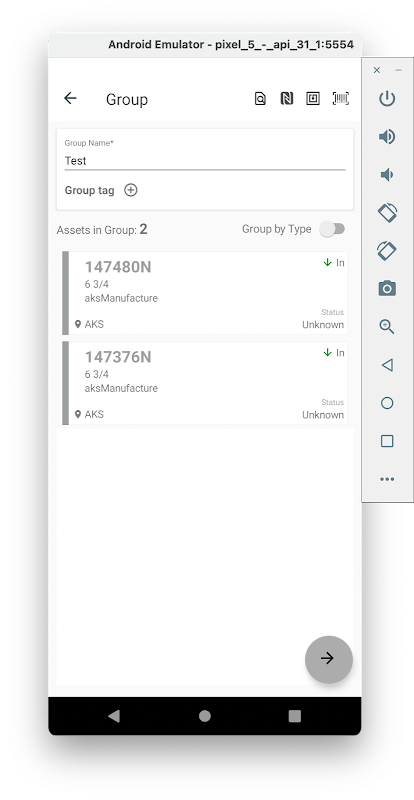Viewport: 414px width, 800px height.
Task: Activate the emulator zoom magnifier
Action: coord(387,327)
